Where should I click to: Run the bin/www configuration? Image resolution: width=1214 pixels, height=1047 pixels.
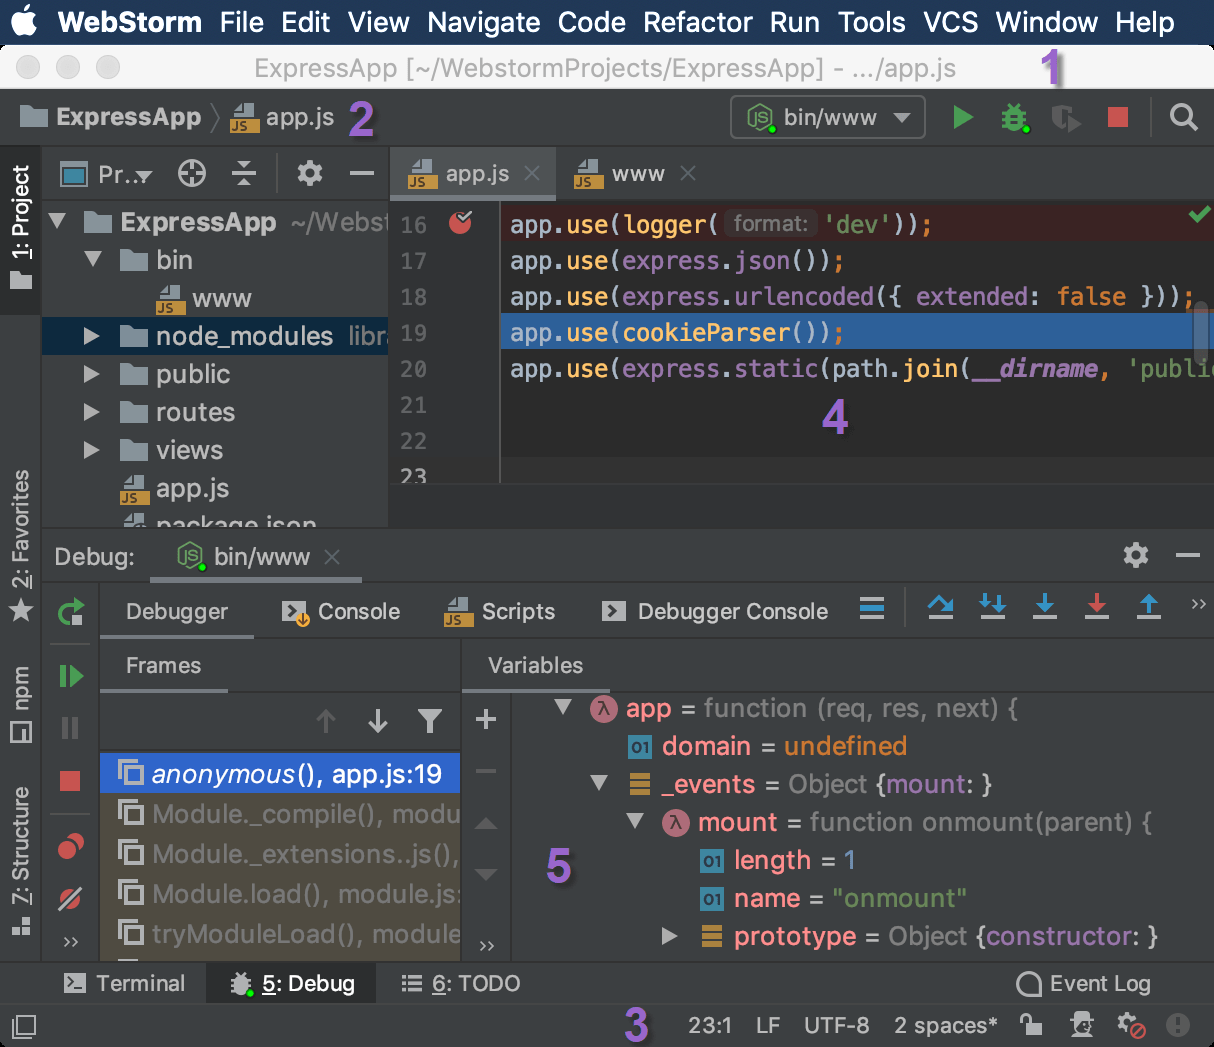pyautogui.click(x=962, y=118)
